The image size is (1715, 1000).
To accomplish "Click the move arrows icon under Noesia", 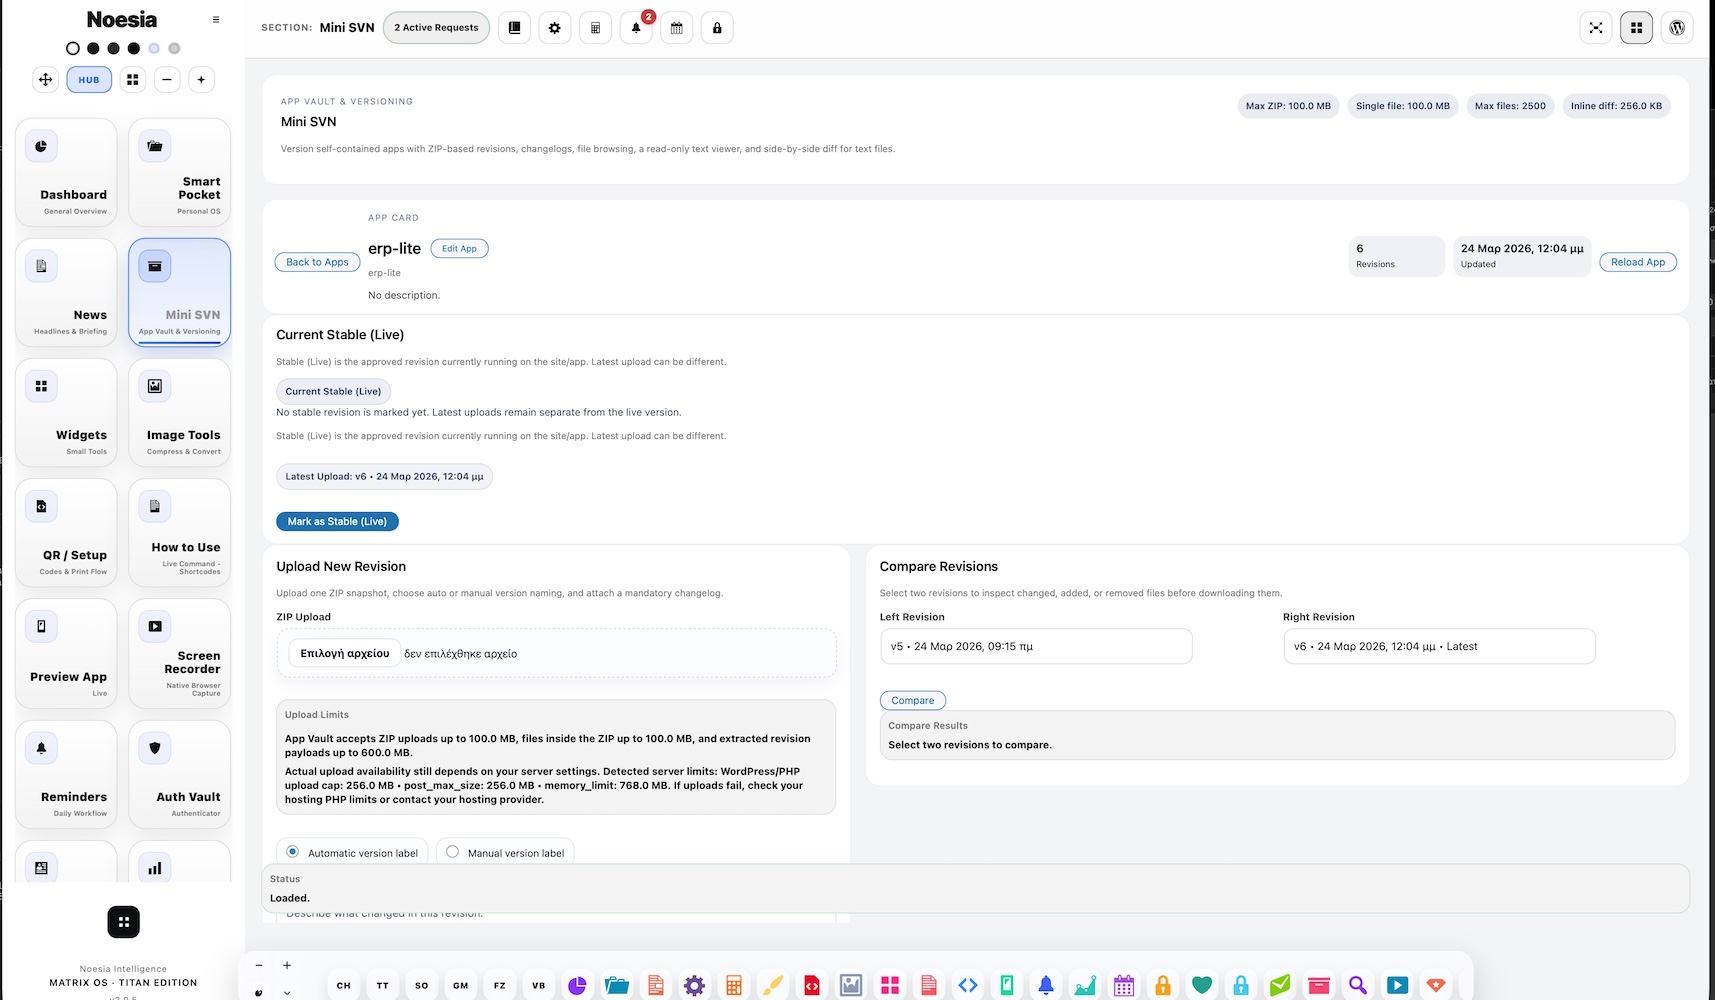I will (45, 80).
